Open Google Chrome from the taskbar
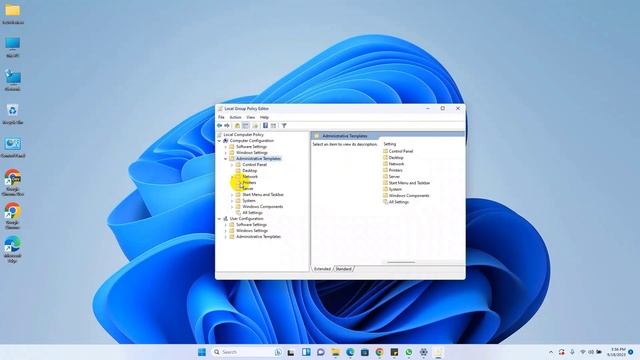This screenshot has width=640, height=360. tap(380, 352)
